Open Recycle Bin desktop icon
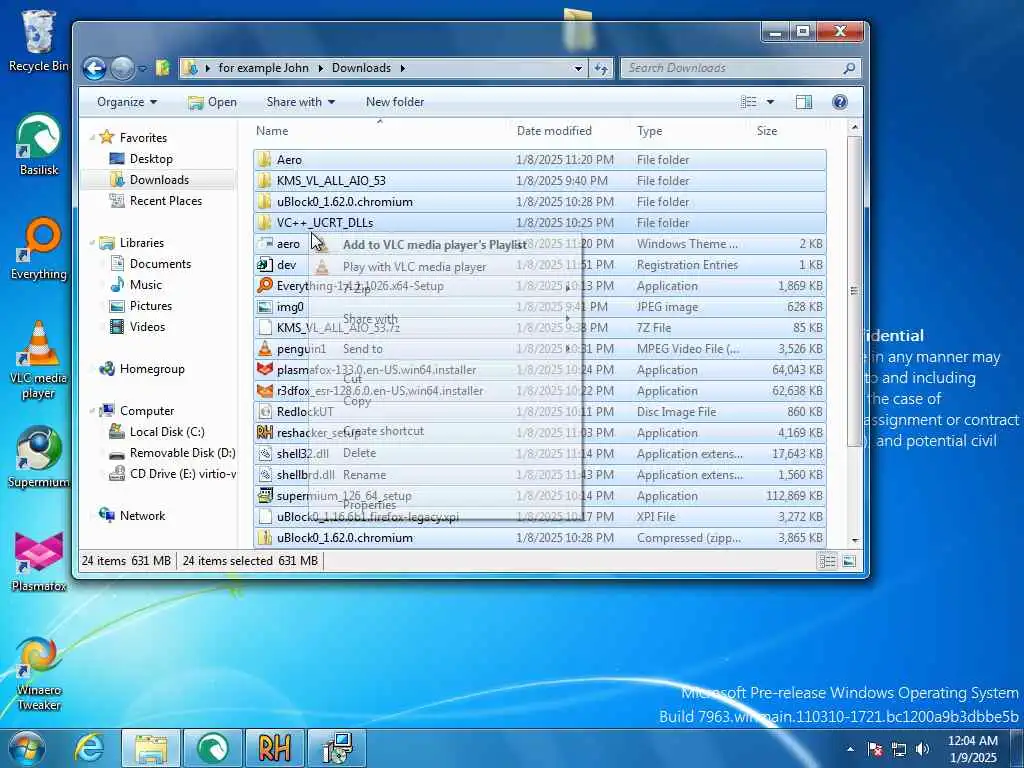Image resolution: width=1024 pixels, height=768 pixels. coord(39,39)
